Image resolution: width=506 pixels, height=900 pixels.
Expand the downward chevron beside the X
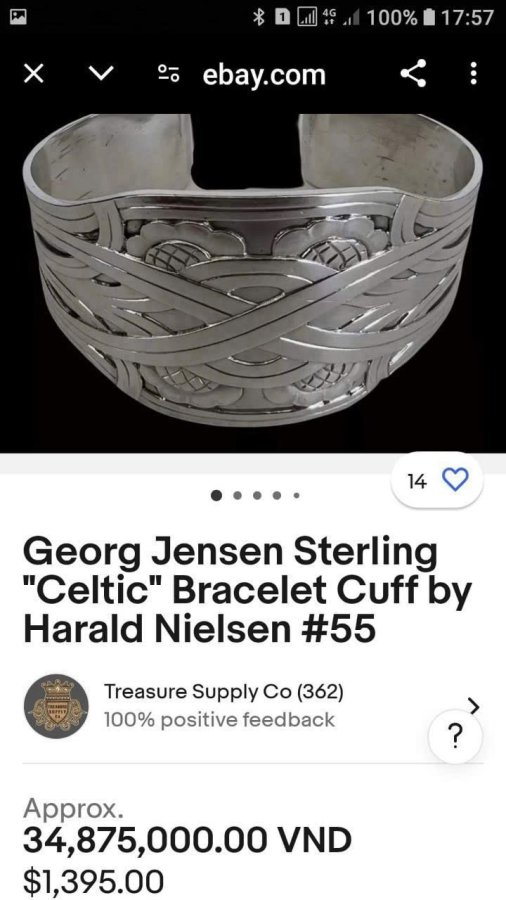pos(101,74)
